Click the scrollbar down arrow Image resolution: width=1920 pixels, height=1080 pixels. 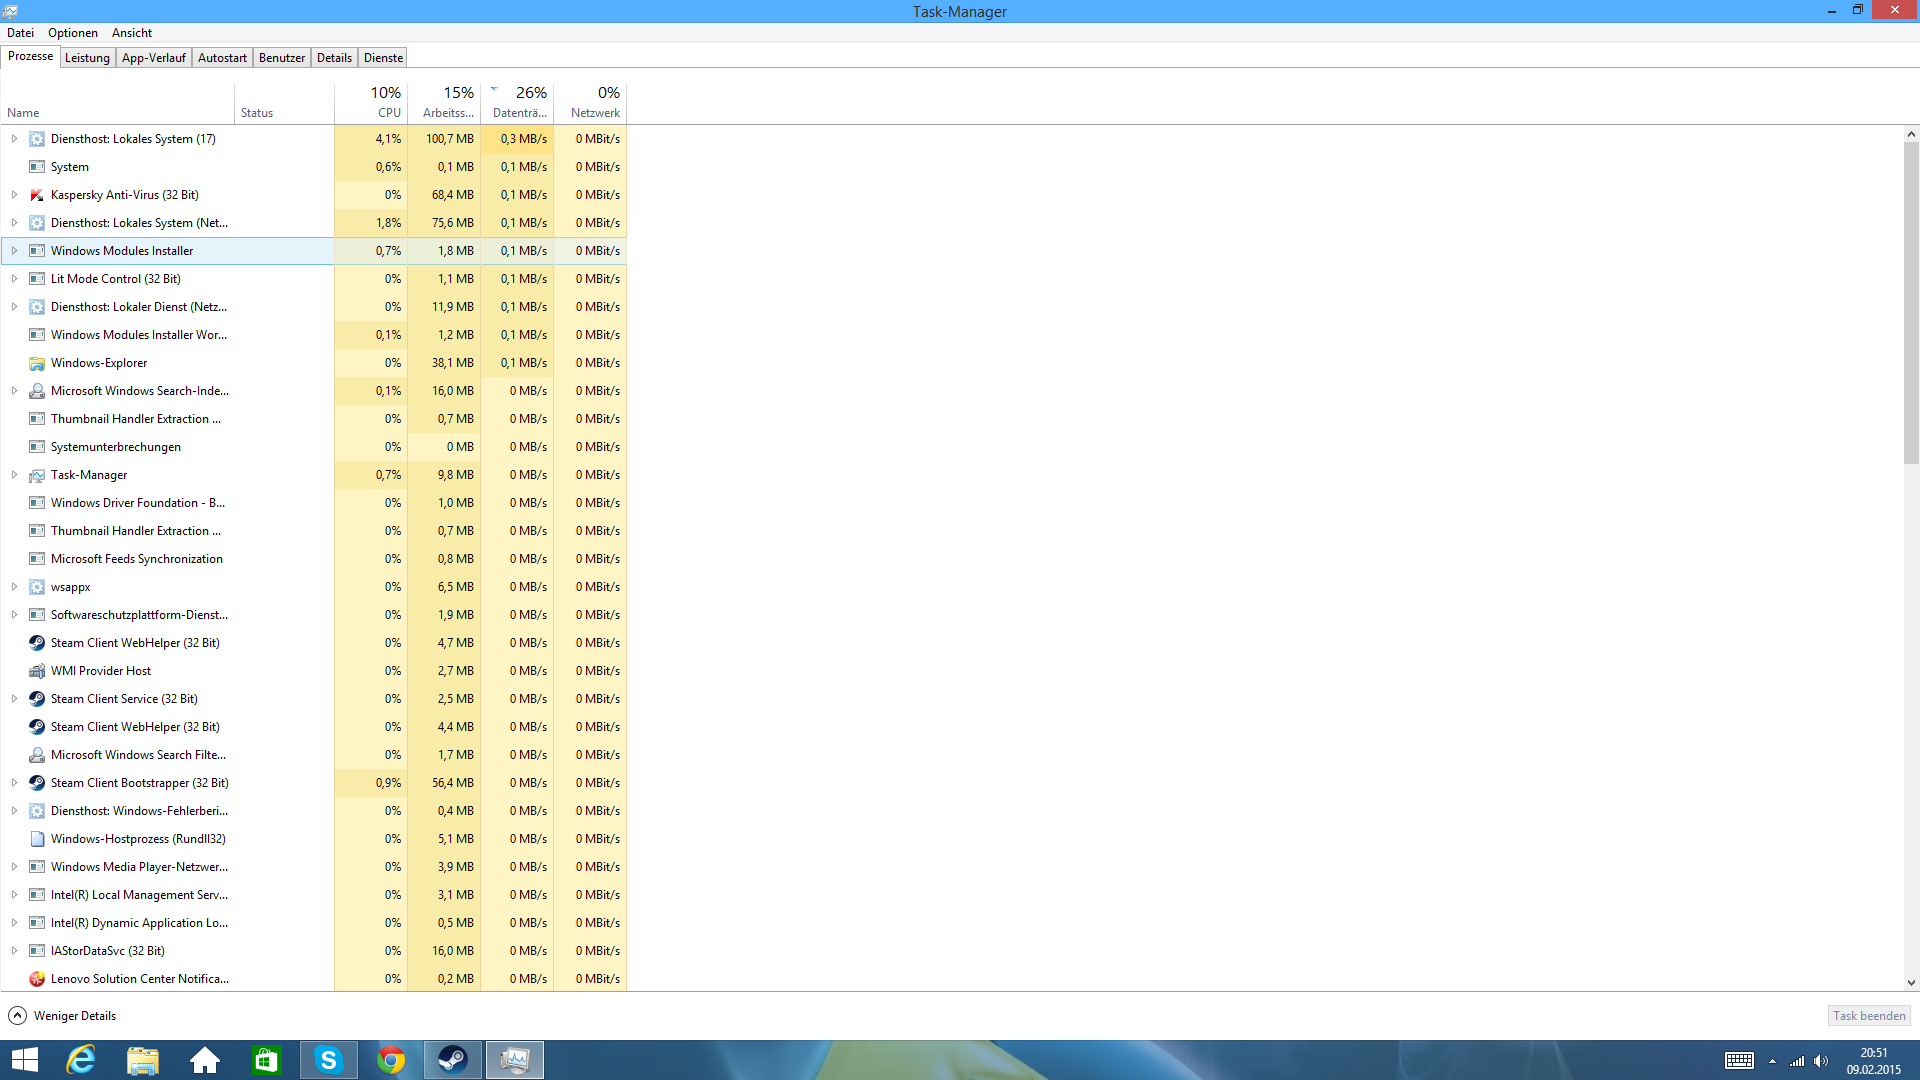point(1911,983)
